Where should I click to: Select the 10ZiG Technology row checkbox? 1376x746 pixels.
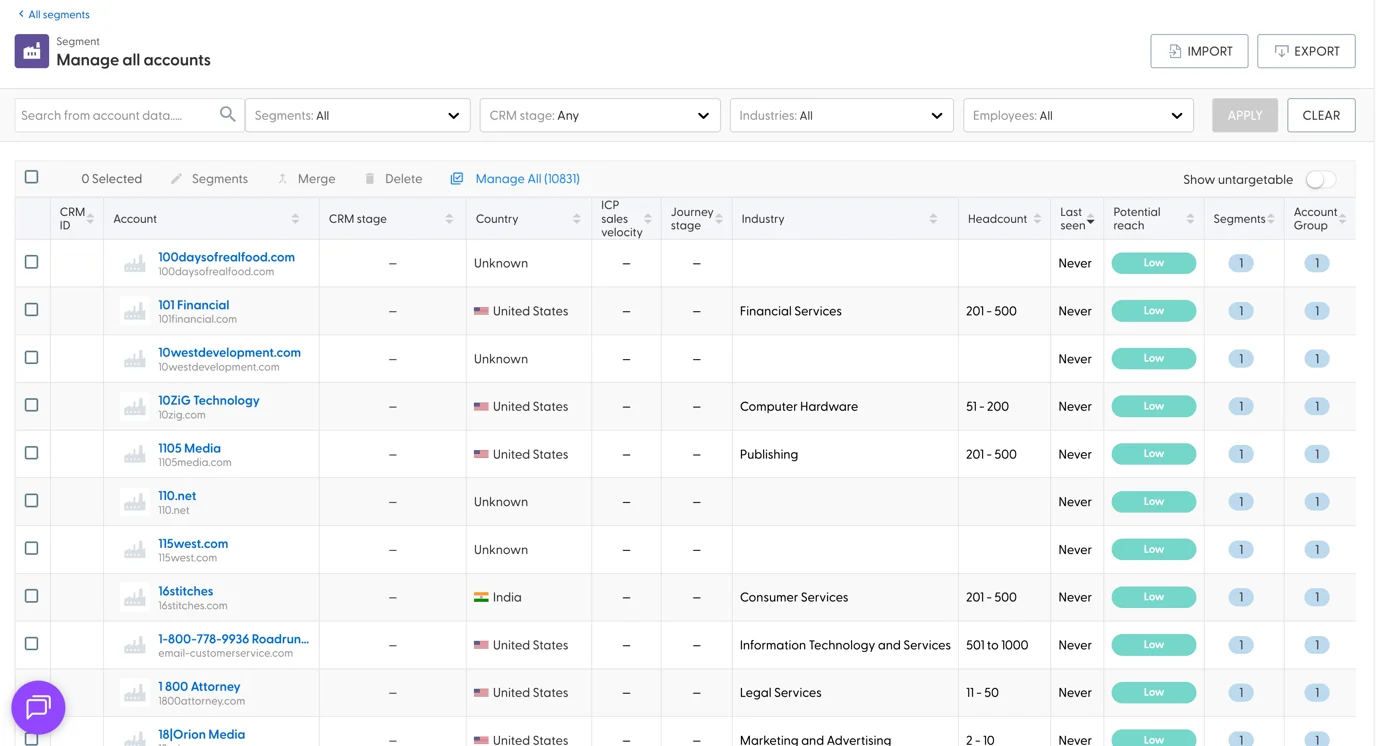[x=32, y=405]
